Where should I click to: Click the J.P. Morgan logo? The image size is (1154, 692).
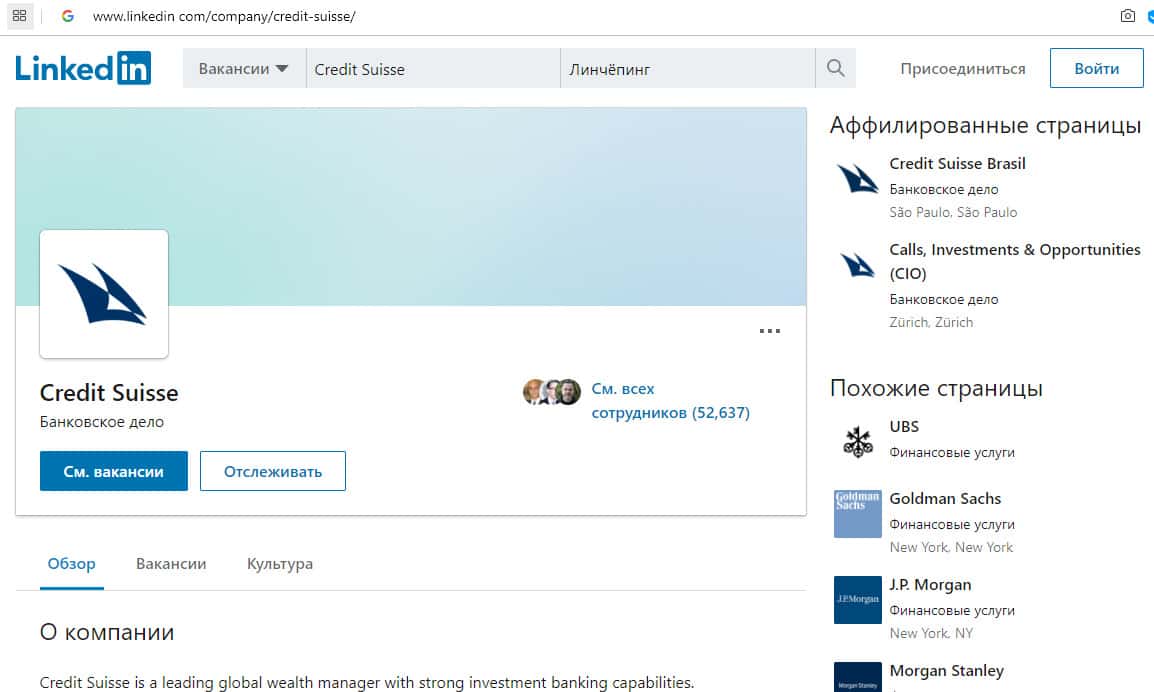point(857,600)
